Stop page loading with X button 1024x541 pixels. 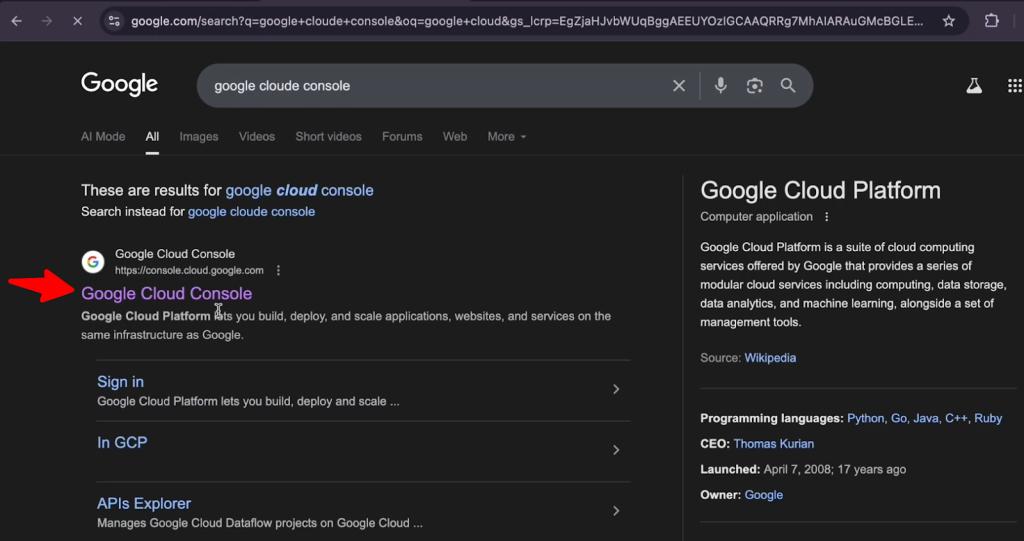[77, 21]
